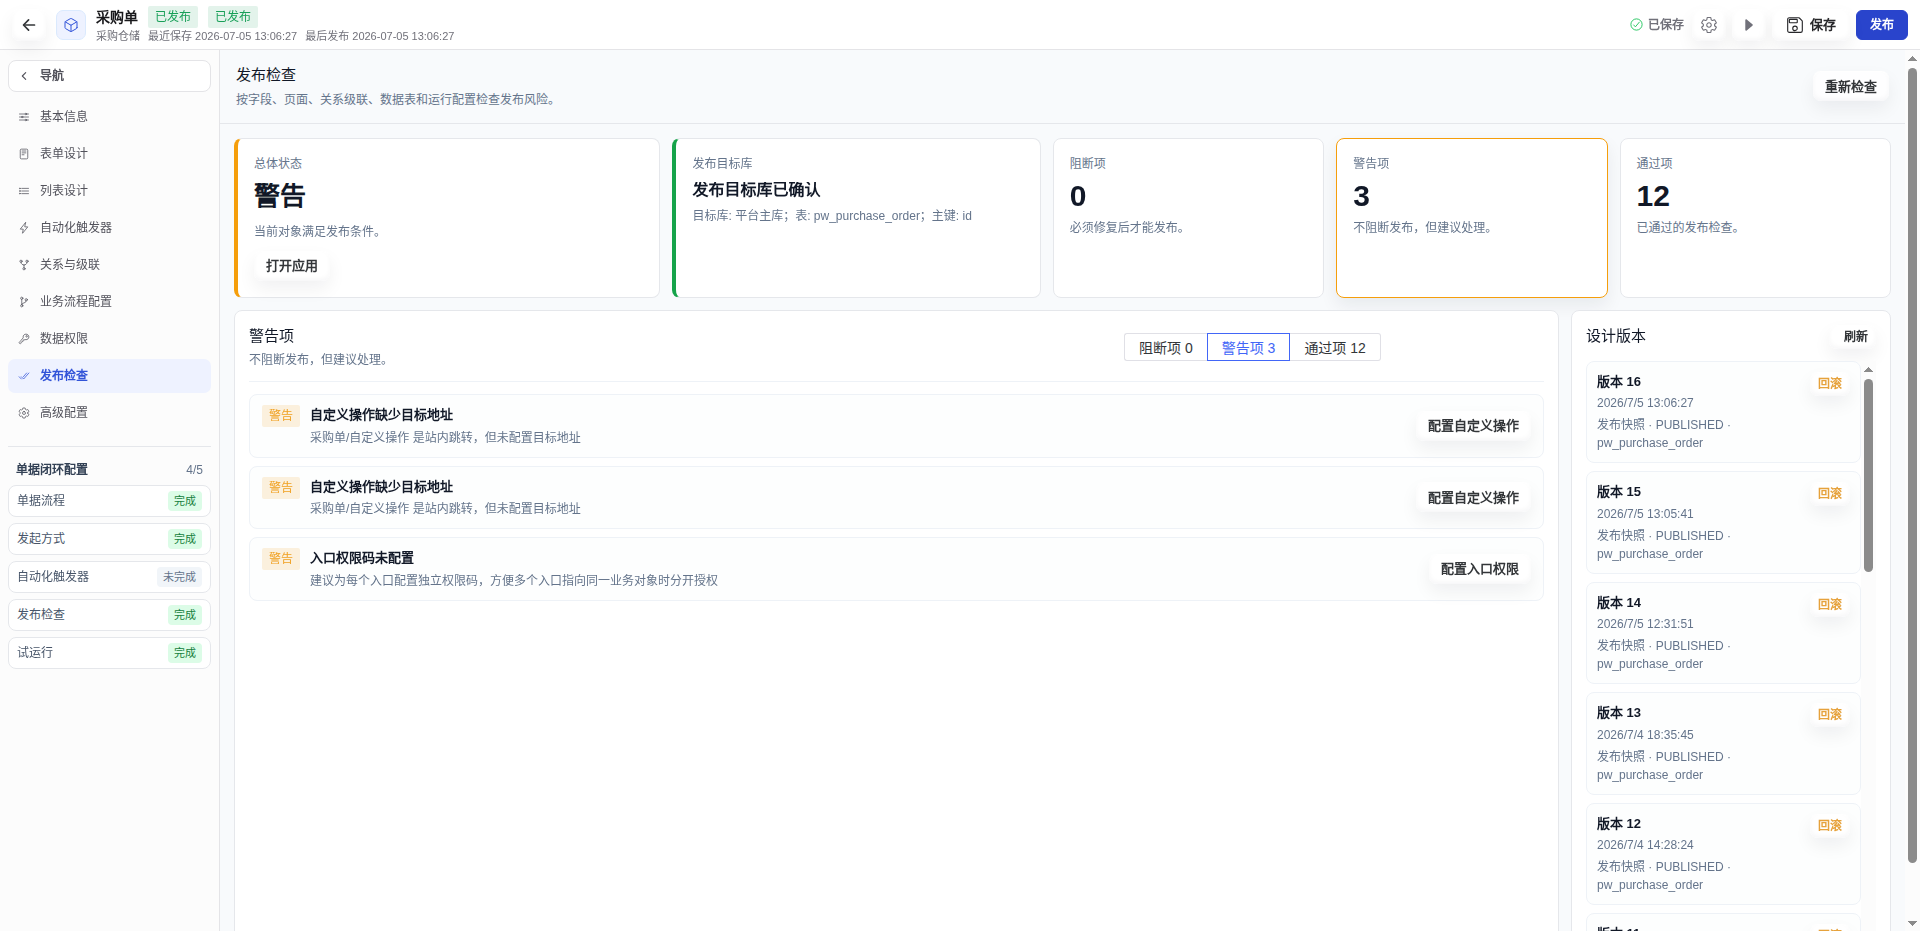Screen dimensions: 1920x931
Task: Click the back arrow icon
Action: [x=29, y=25]
